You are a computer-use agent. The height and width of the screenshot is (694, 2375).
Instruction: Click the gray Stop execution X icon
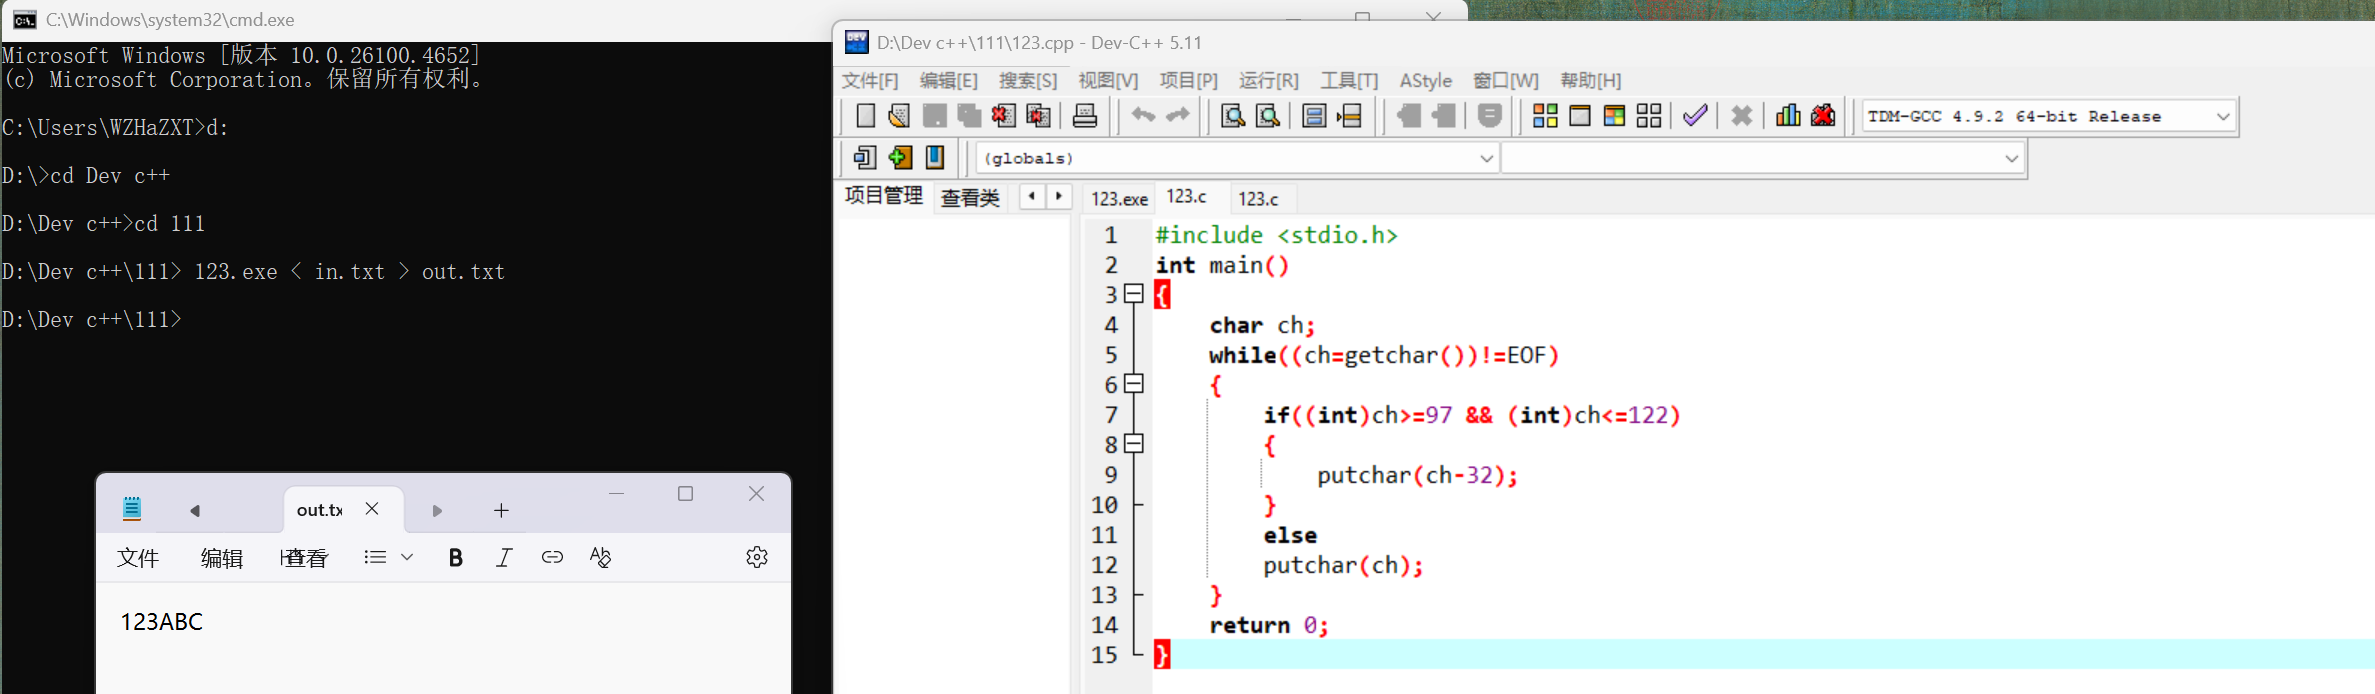[1742, 116]
